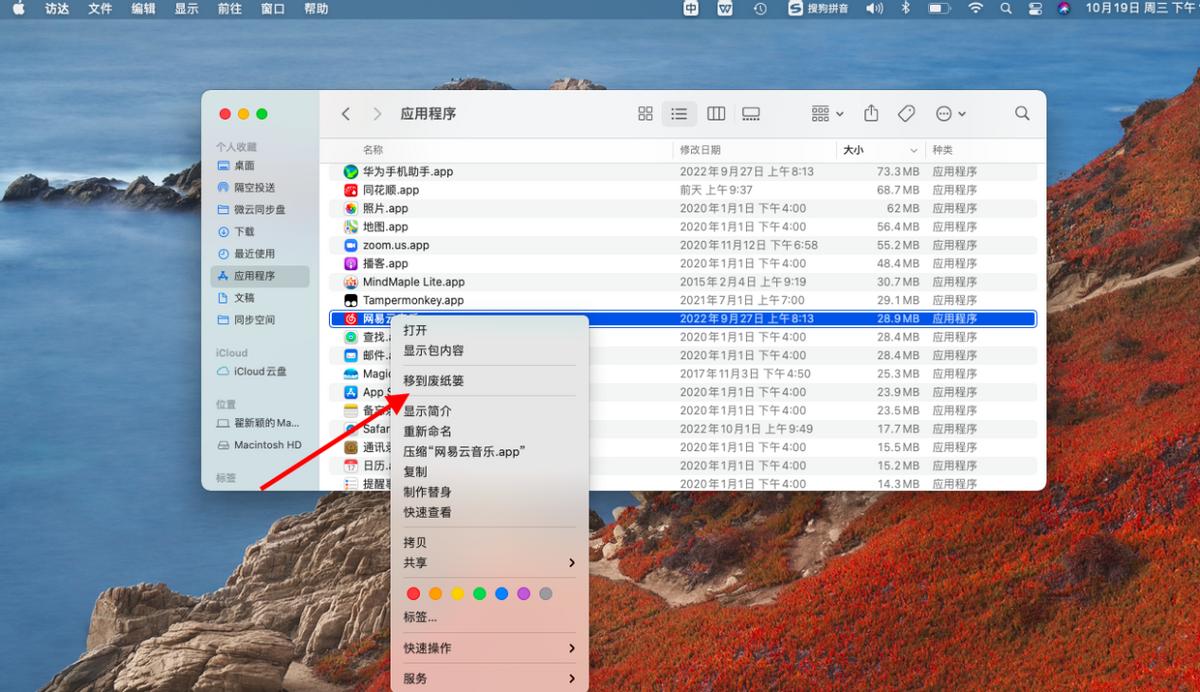This screenshot has height=692, width=1200.
Task: Expand the grouping options dropdown in the toolbar
Action: point(826,113)
